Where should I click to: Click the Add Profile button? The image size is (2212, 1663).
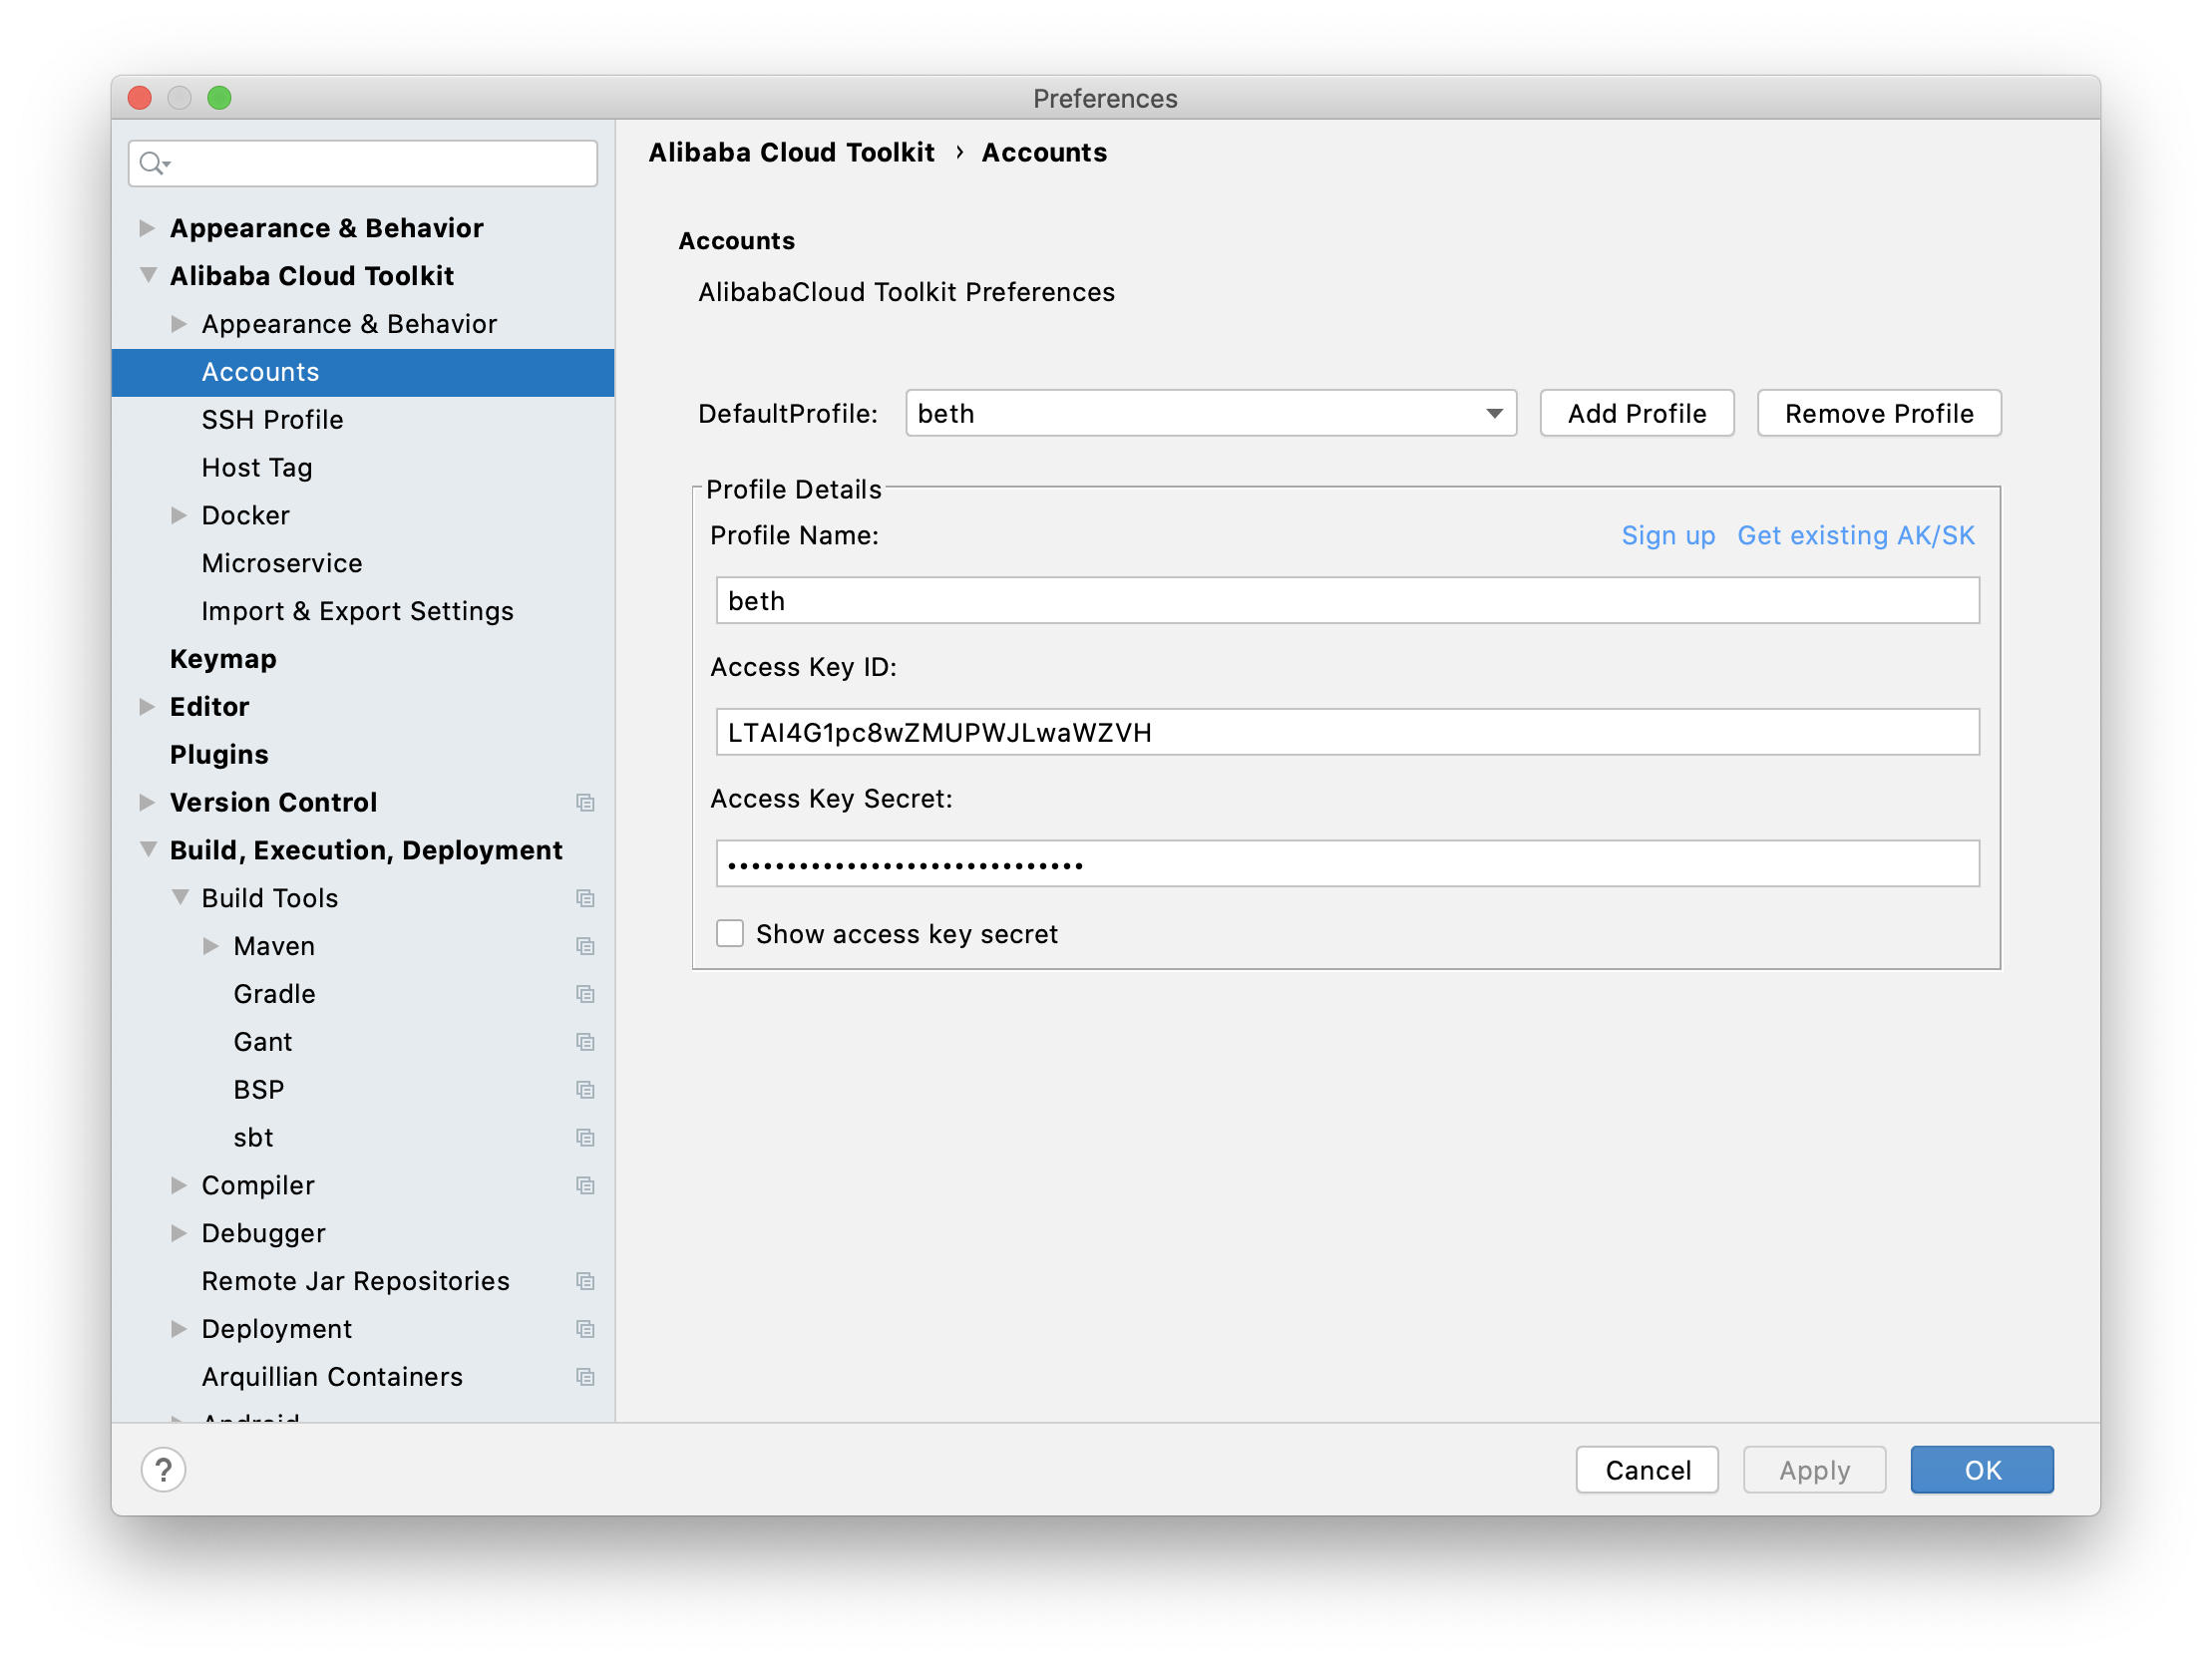point(1636,413)
